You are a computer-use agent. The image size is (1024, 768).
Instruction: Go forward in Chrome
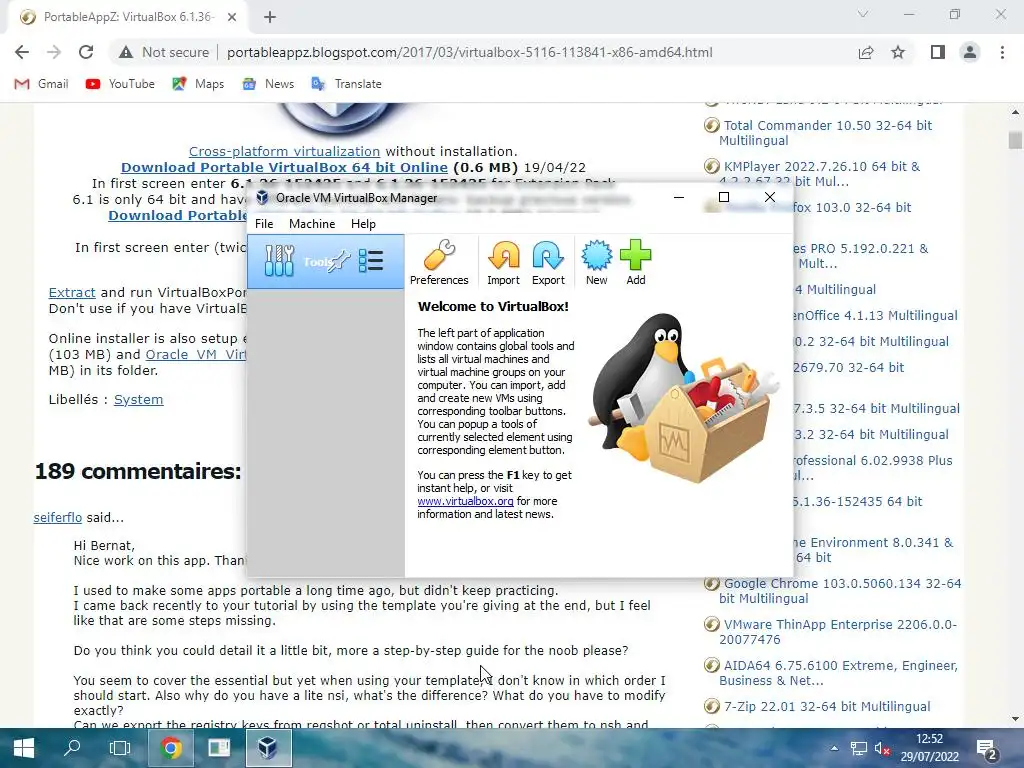click(54, 52)
